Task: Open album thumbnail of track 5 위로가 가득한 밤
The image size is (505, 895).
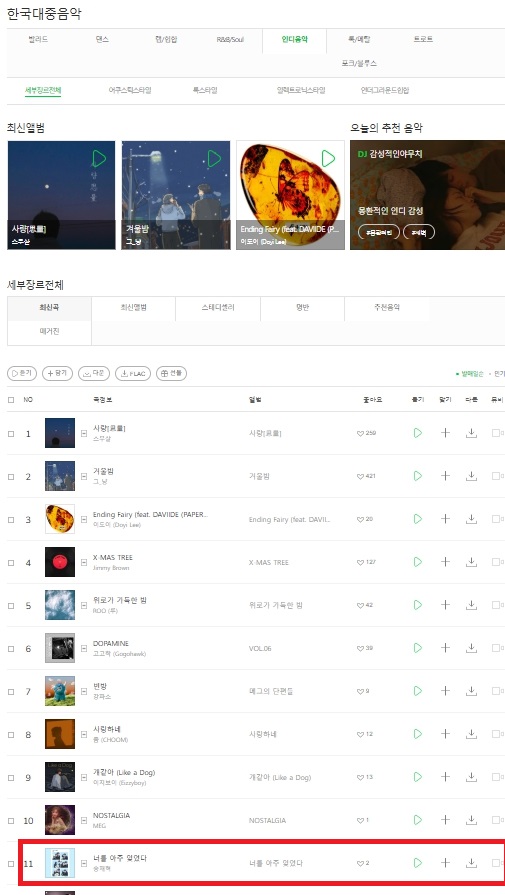Action: (60, 605)
